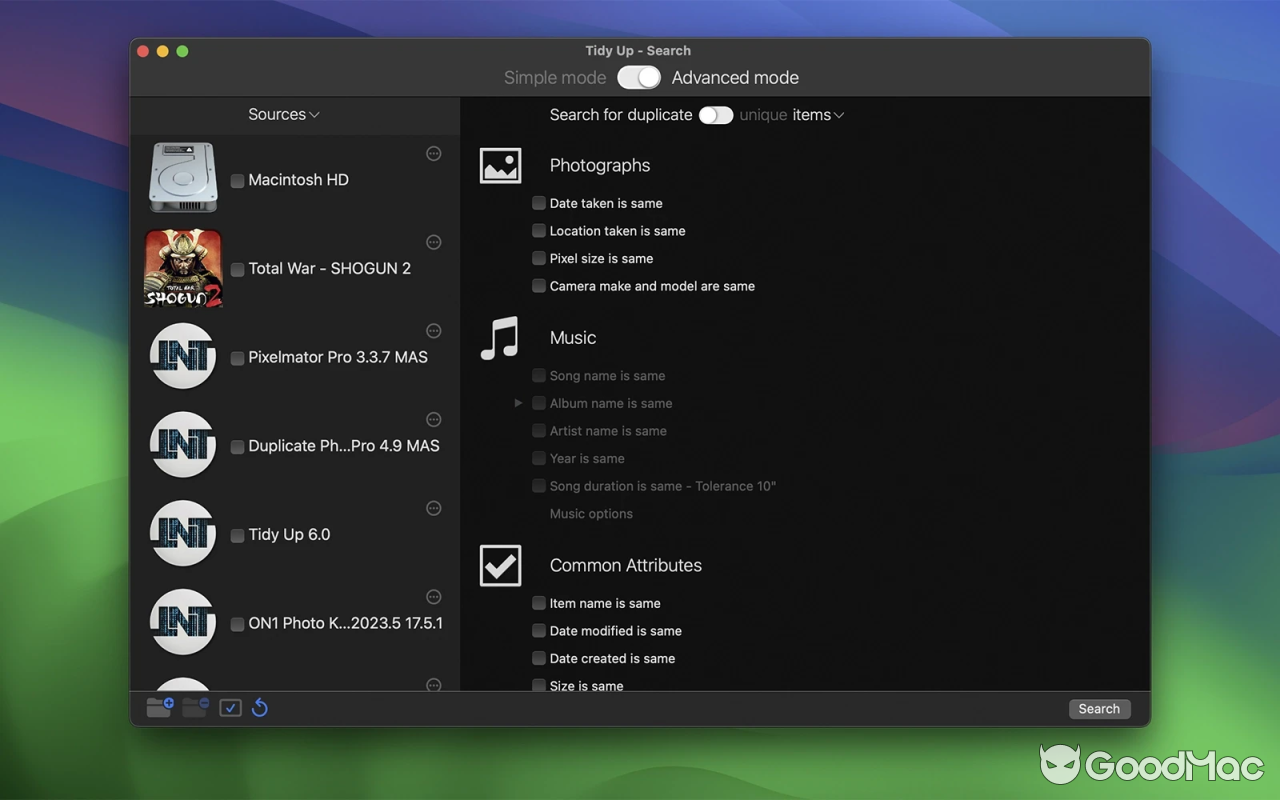Viewport: 1280px width, 800px height.
Task: Expand Album name is same options
Action: [x=518, y=403]
